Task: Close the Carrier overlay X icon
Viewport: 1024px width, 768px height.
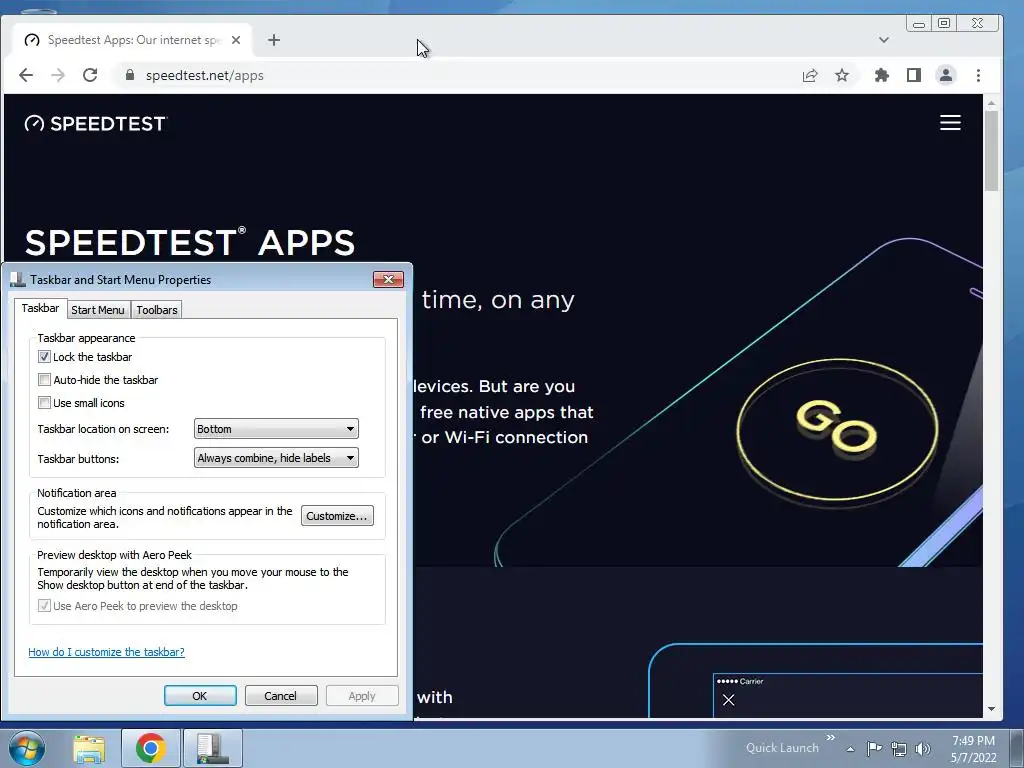Action: [729, 699]
